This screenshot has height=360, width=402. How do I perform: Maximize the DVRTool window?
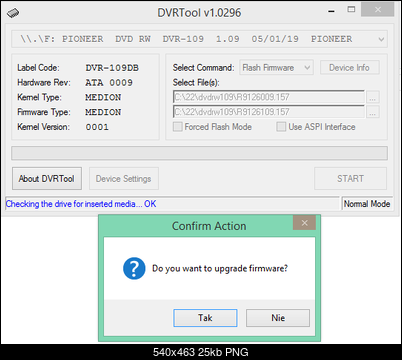tap(351, 10)
